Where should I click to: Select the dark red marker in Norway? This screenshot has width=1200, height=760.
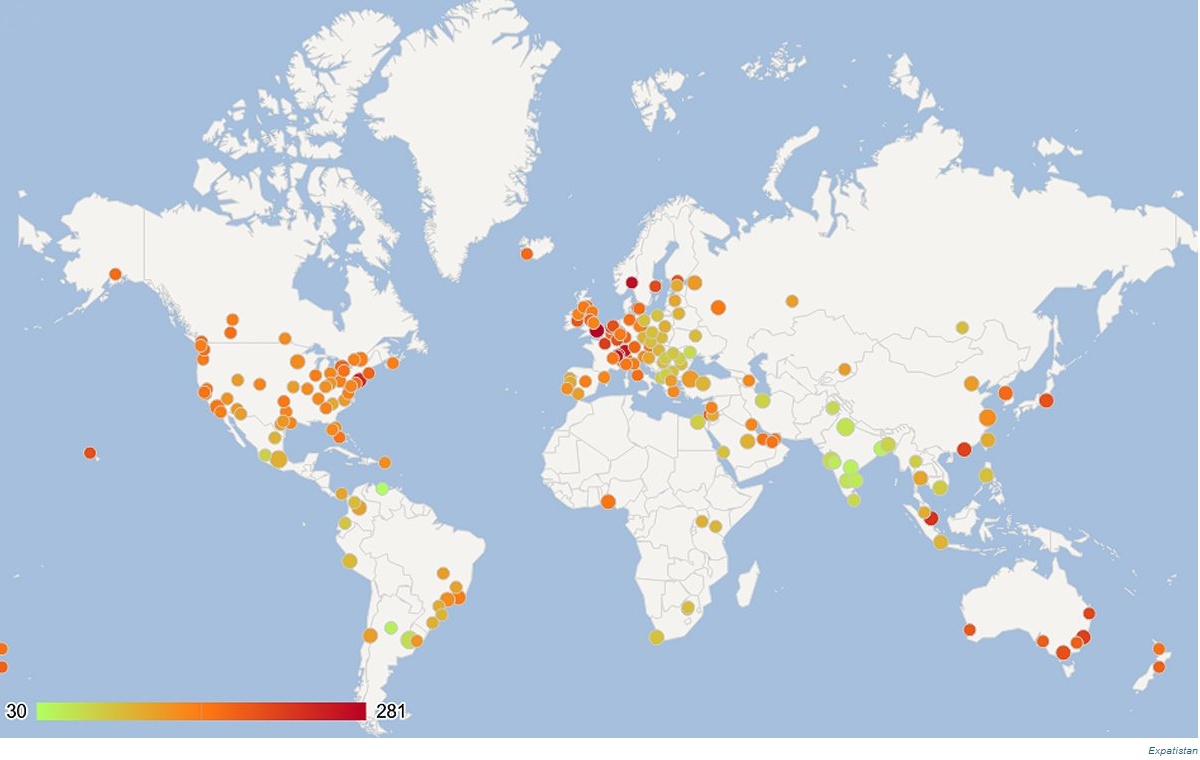pos(631,283)
